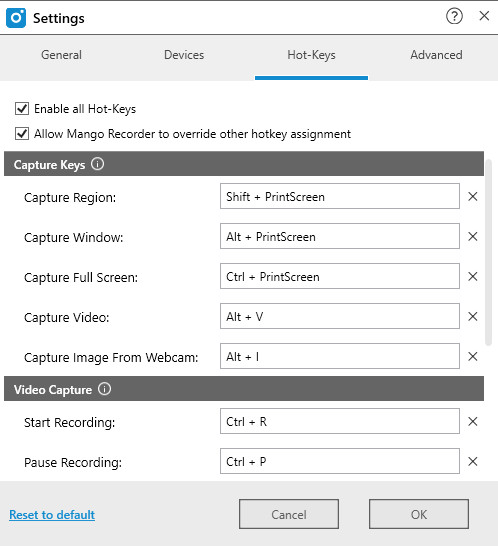Clear the Capture Video hotkey
The image size is (498, 546).
tap(473, 317)
